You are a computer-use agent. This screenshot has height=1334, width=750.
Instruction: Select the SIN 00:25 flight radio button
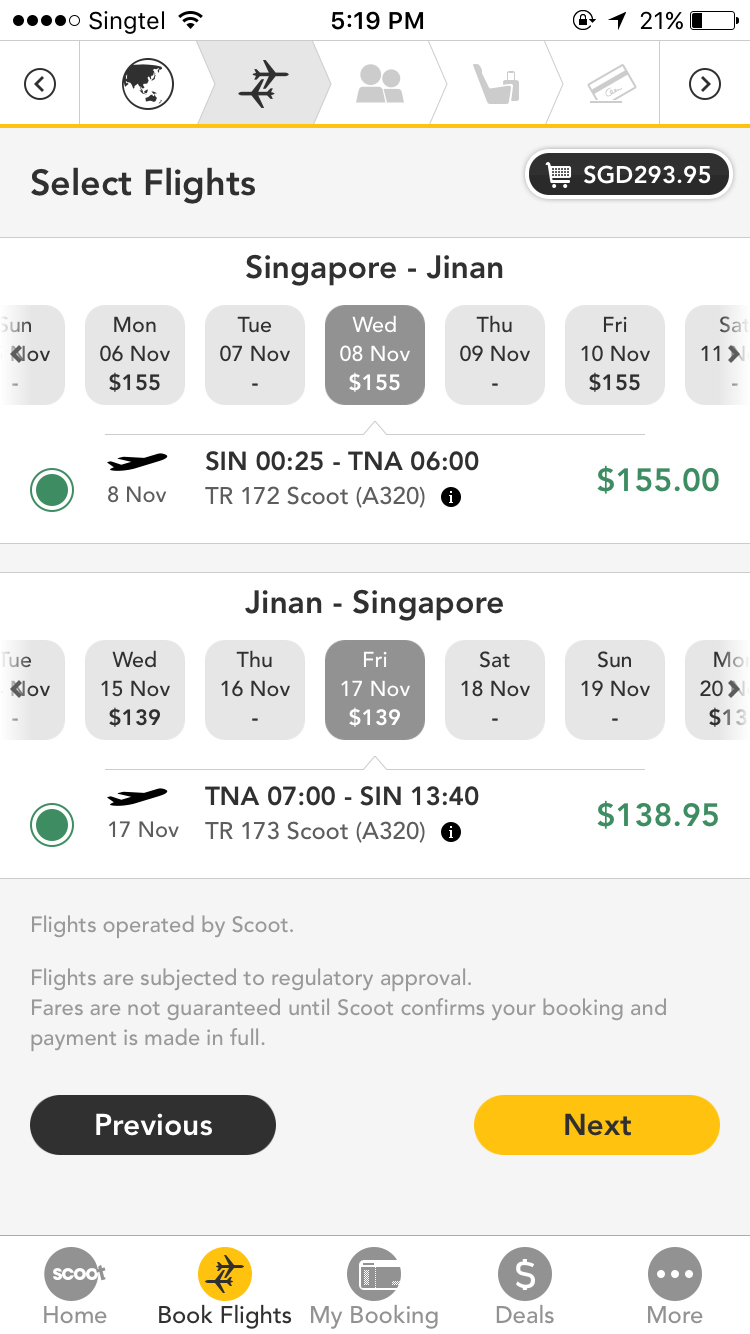click(x=52, y=490)
